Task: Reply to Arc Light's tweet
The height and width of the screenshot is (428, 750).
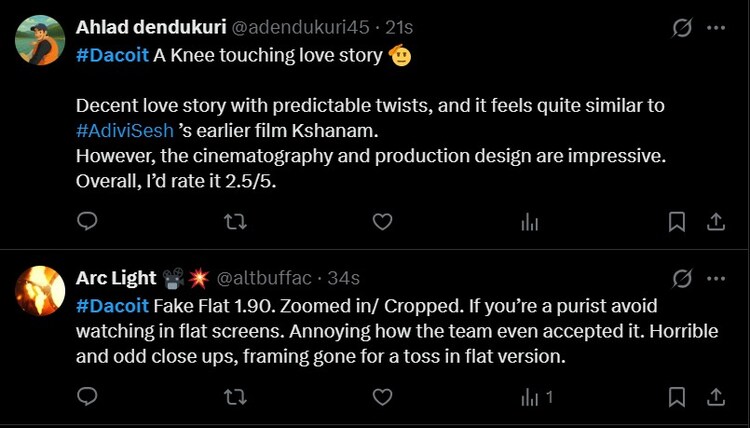Action: point(87,397)
